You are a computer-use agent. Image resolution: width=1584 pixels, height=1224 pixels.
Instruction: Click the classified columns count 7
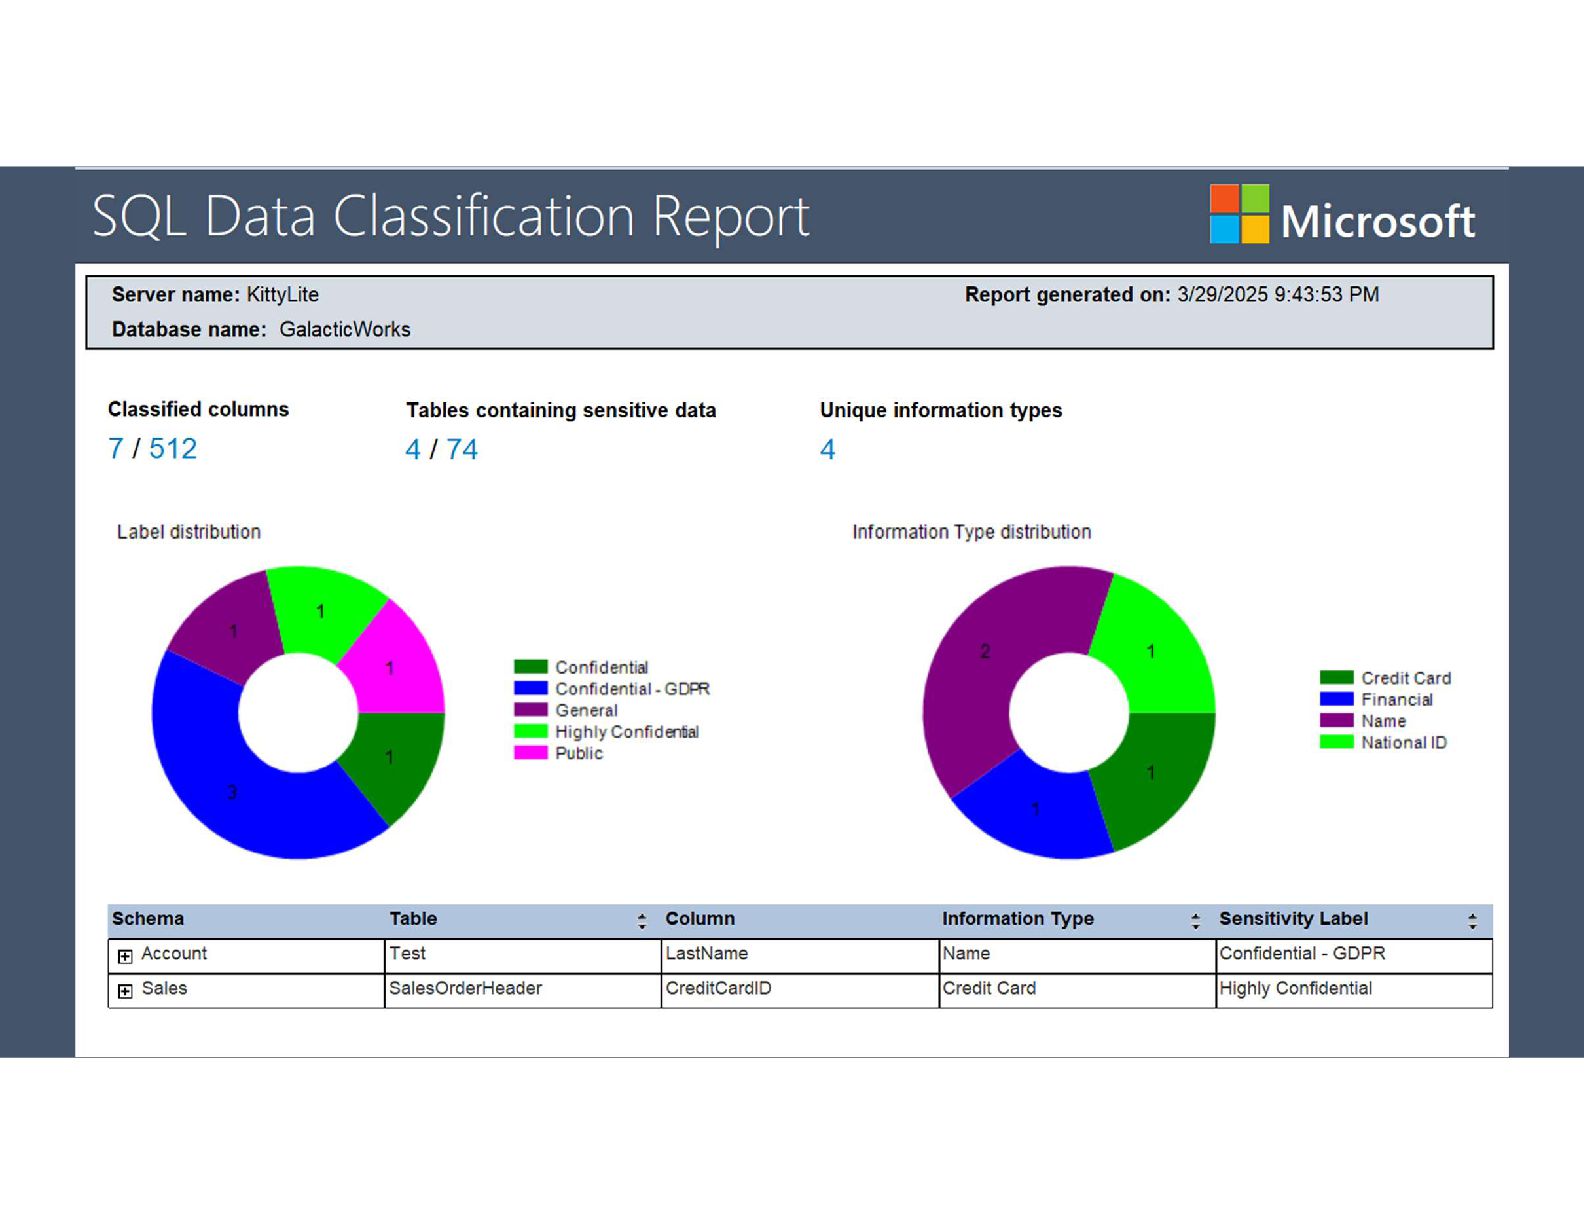(115, 449)
